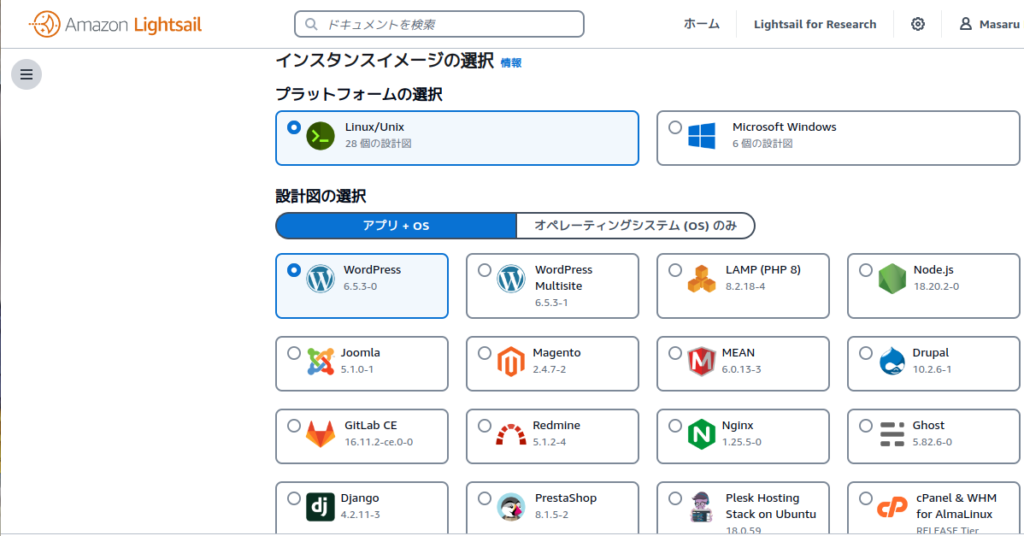
Task: Open settings via the gear icon
Action: coord(918,24)
